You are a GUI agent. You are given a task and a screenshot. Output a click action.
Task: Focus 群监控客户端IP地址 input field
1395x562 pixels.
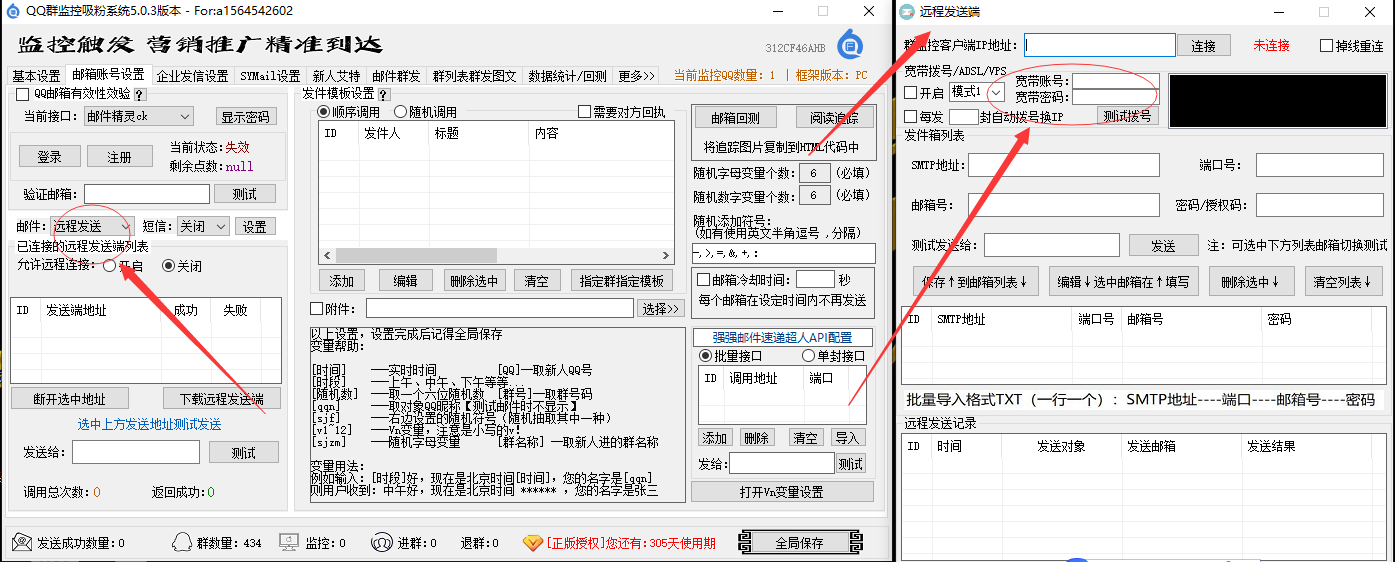[x=1099, y=45]
